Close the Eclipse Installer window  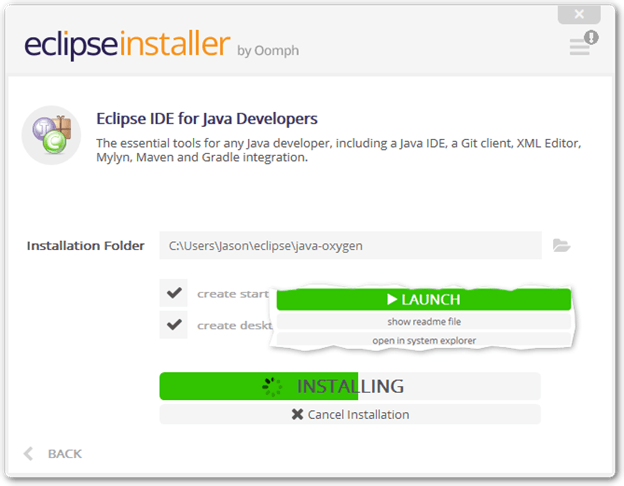coord(579,14)
